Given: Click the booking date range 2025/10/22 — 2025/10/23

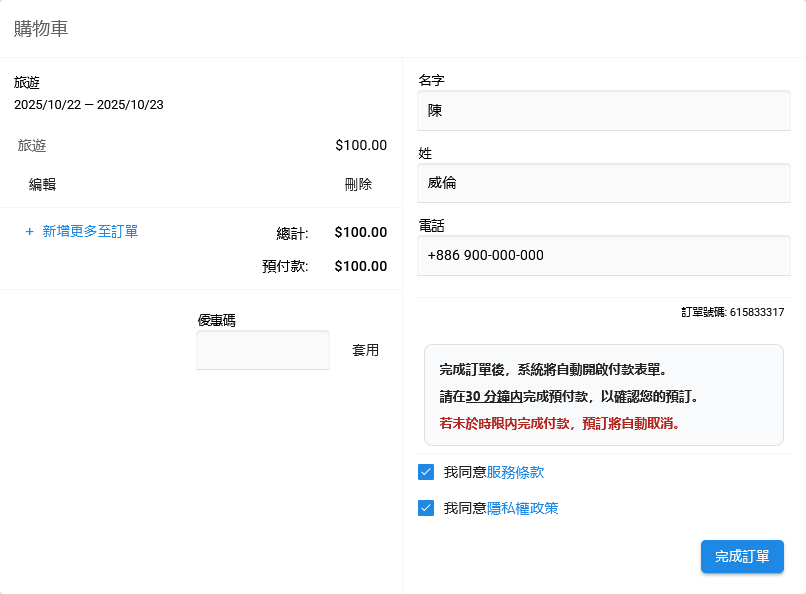Looking at the screenshot, I should tap(89, 104).
